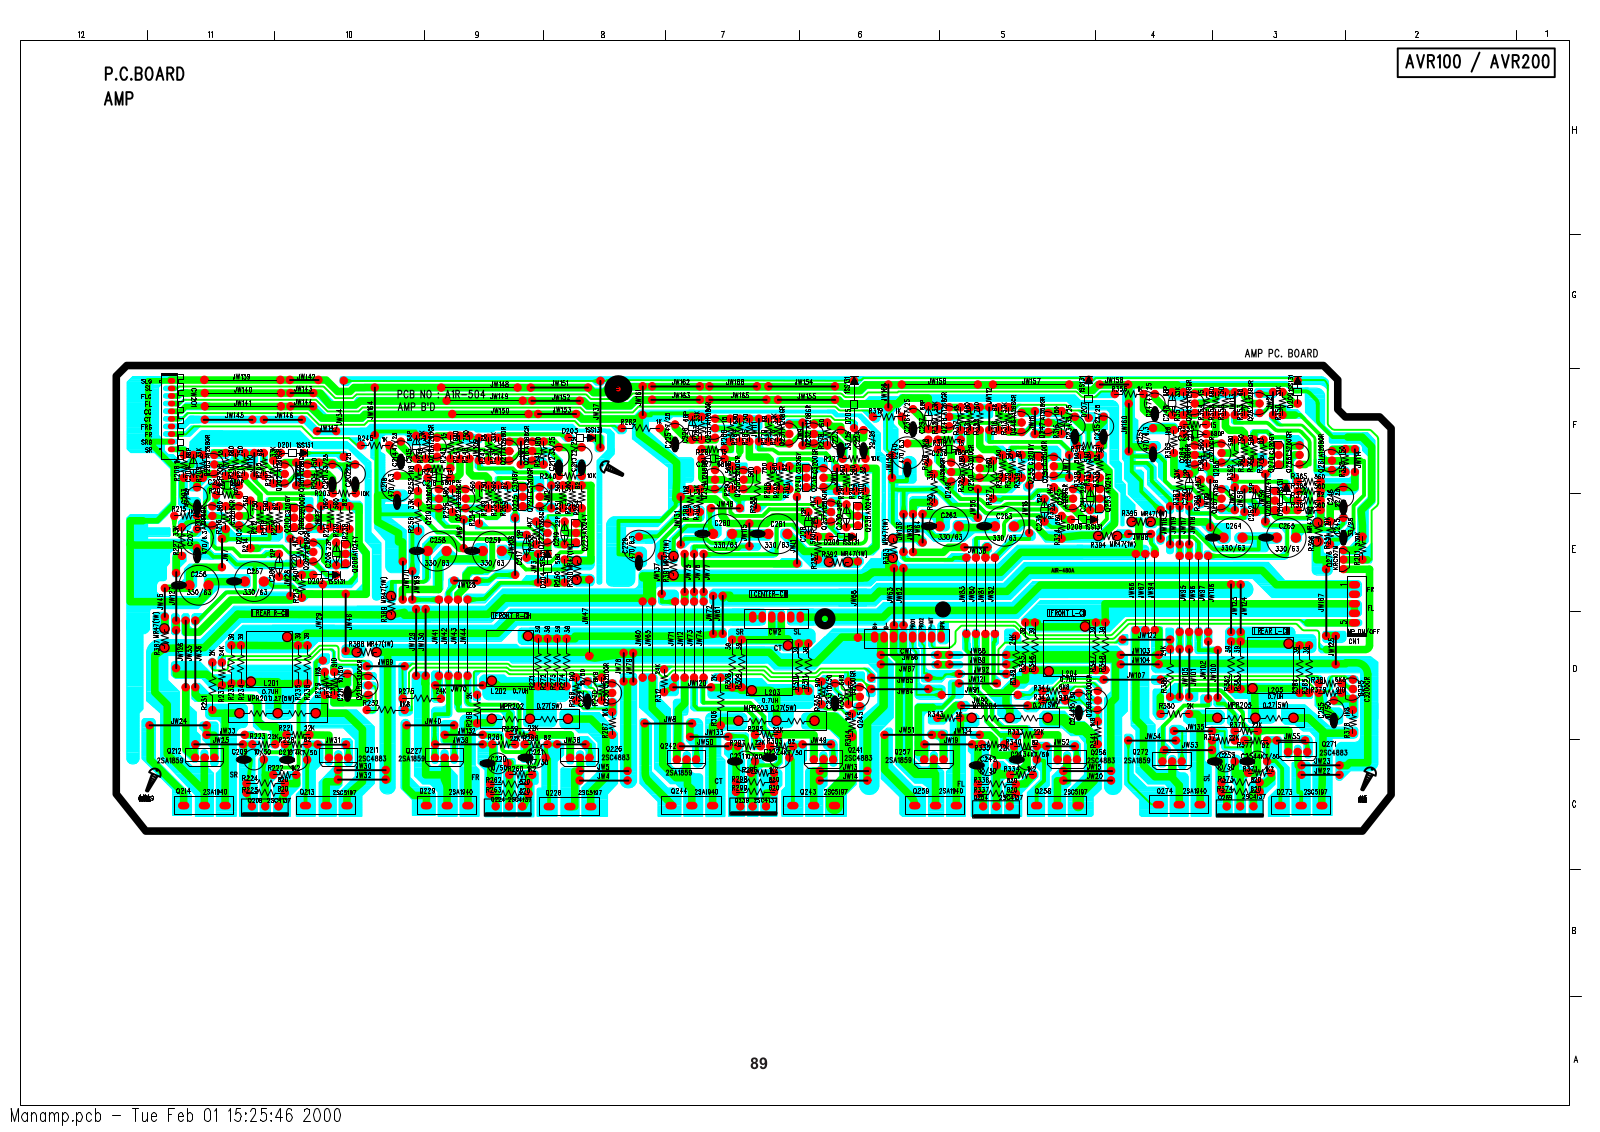
Task: Click the black ring hole below CENTER-CH
Action: [824, 619]
